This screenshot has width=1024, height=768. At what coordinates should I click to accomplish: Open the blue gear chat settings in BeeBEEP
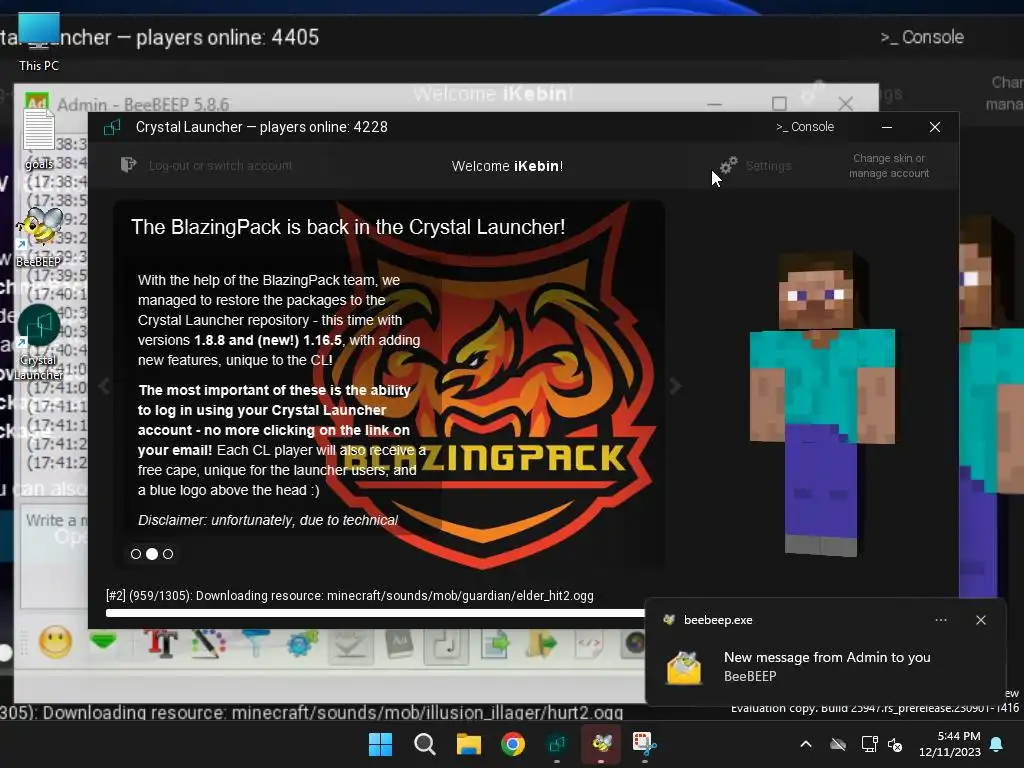(302, 643)
